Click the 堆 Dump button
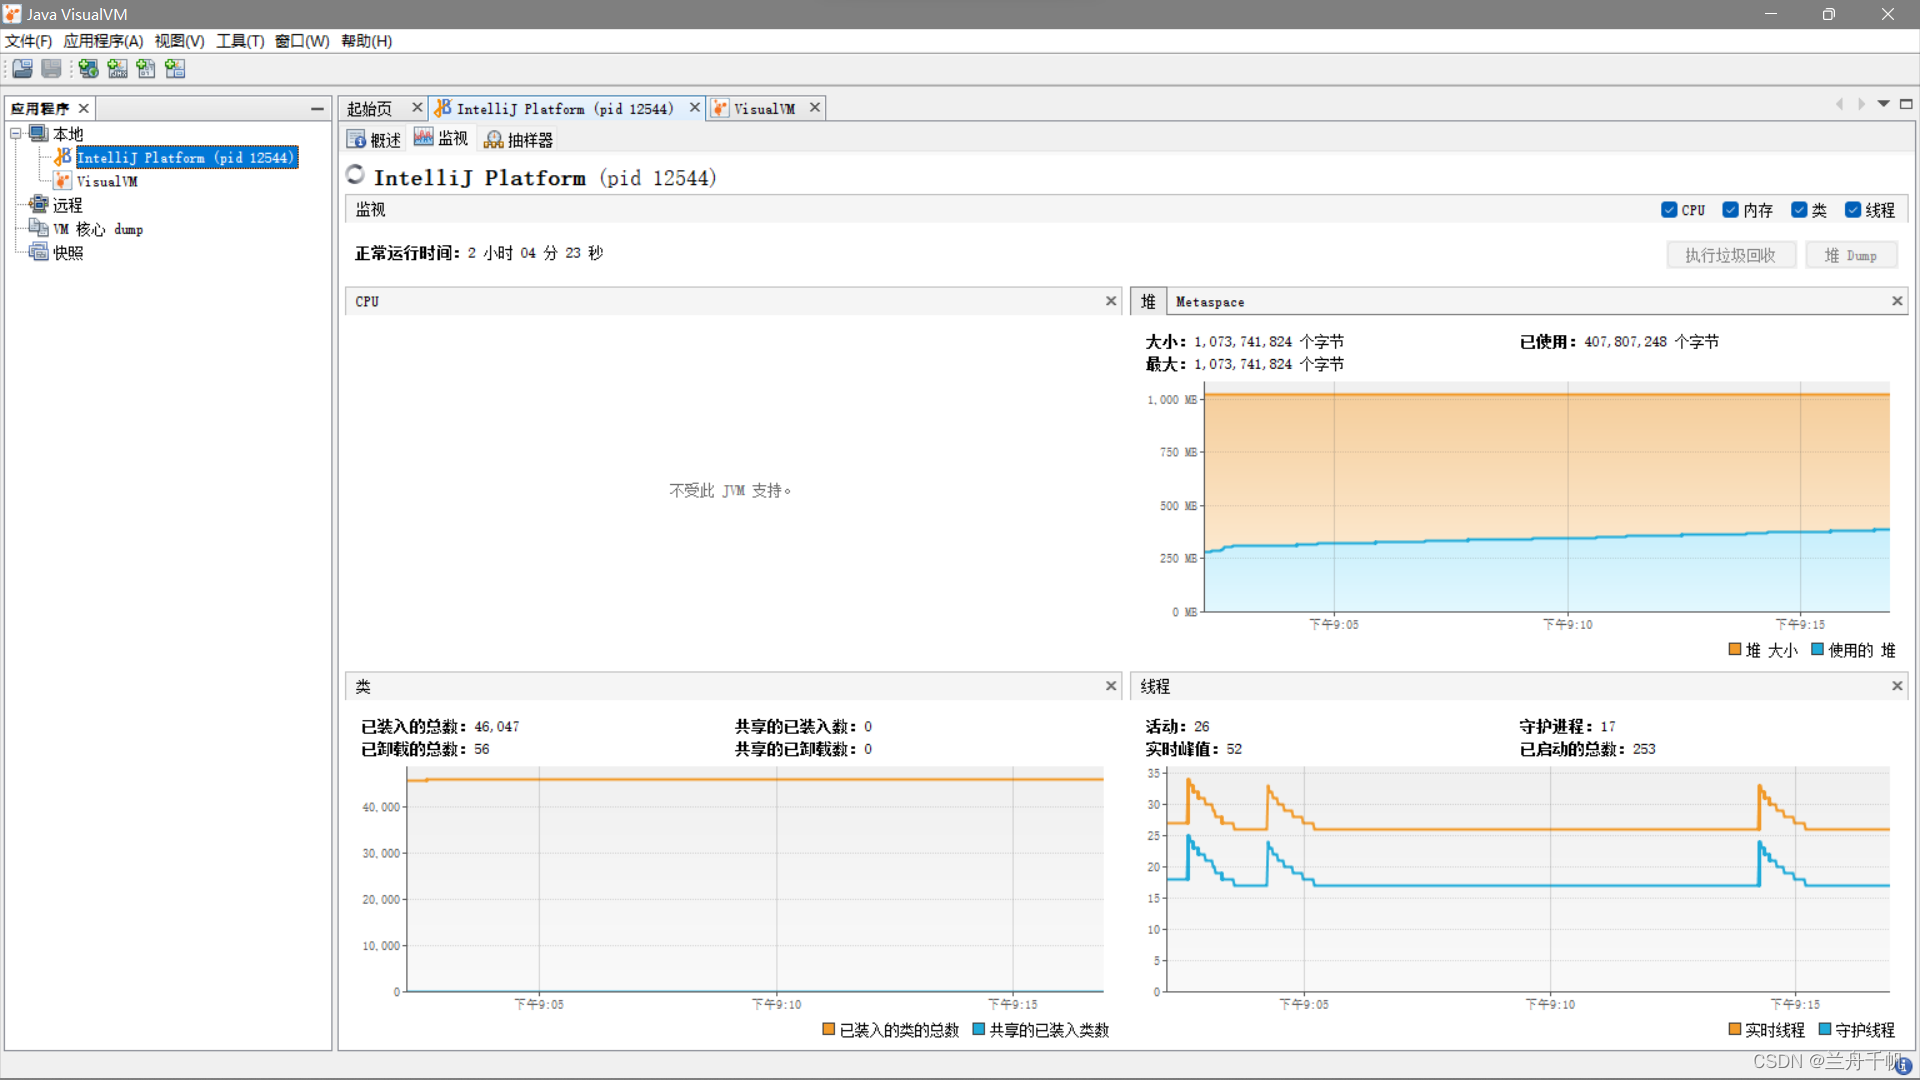 click(1850, 255)
